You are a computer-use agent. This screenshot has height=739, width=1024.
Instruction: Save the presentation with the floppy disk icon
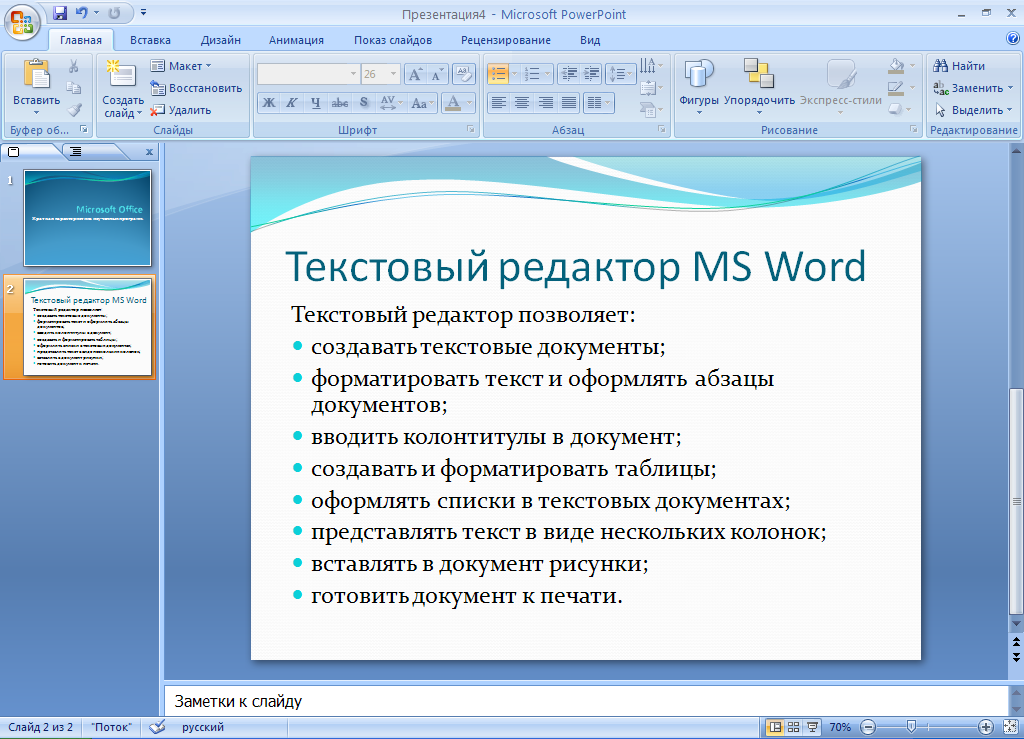click(60, 12)
